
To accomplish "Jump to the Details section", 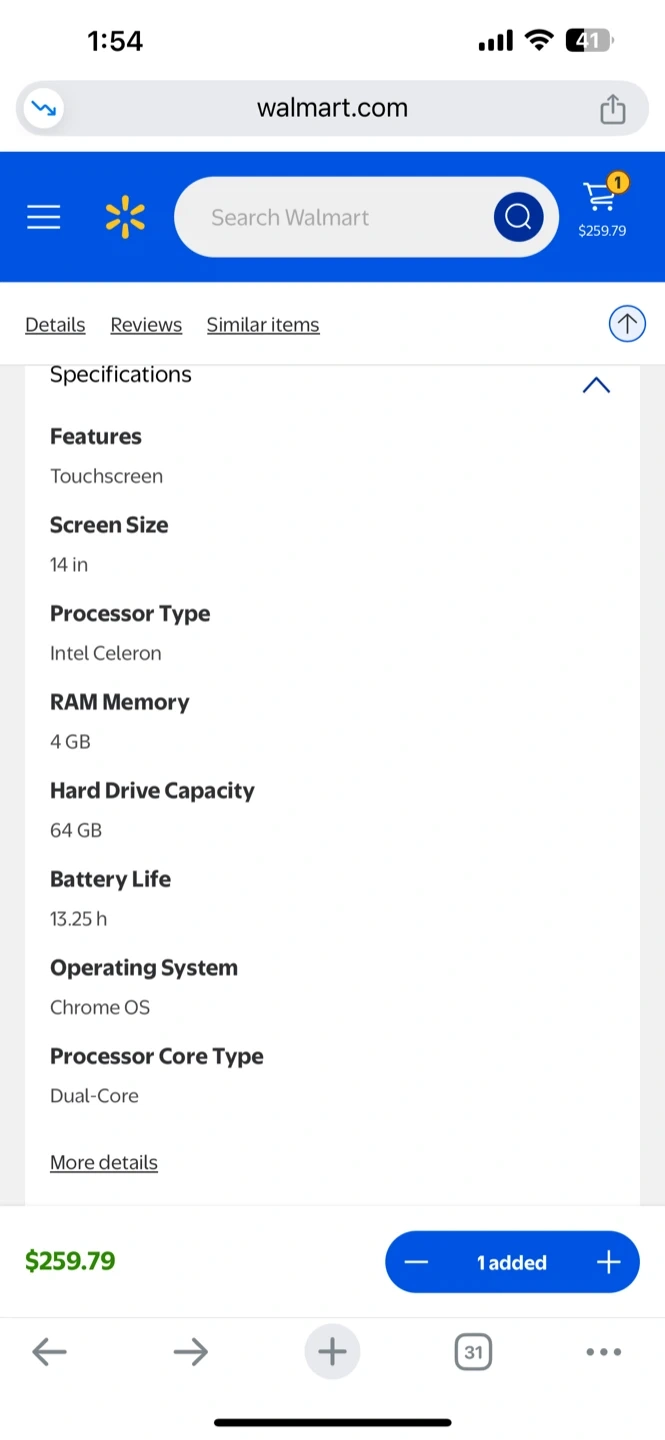I will (55, 325).
